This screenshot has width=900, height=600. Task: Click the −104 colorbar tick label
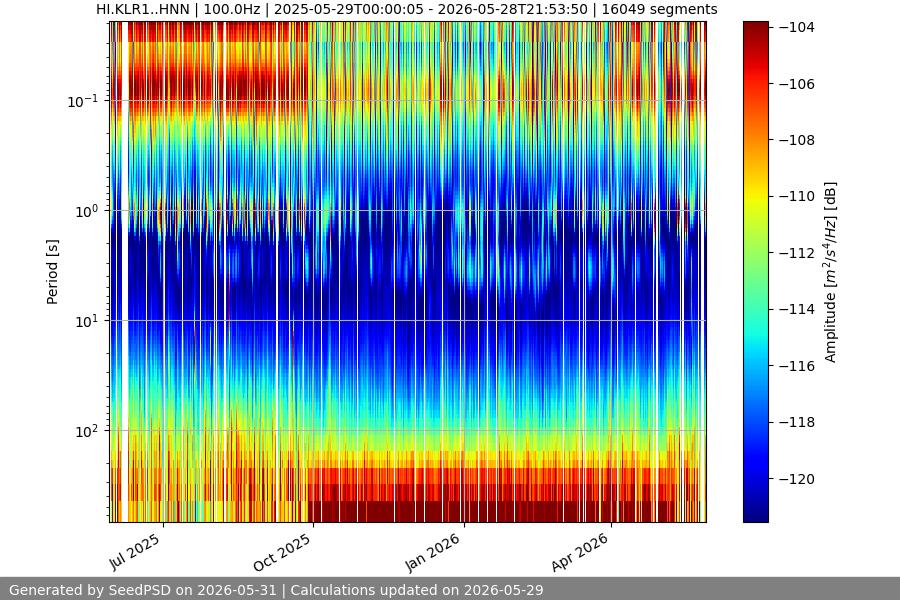(797, 27)
